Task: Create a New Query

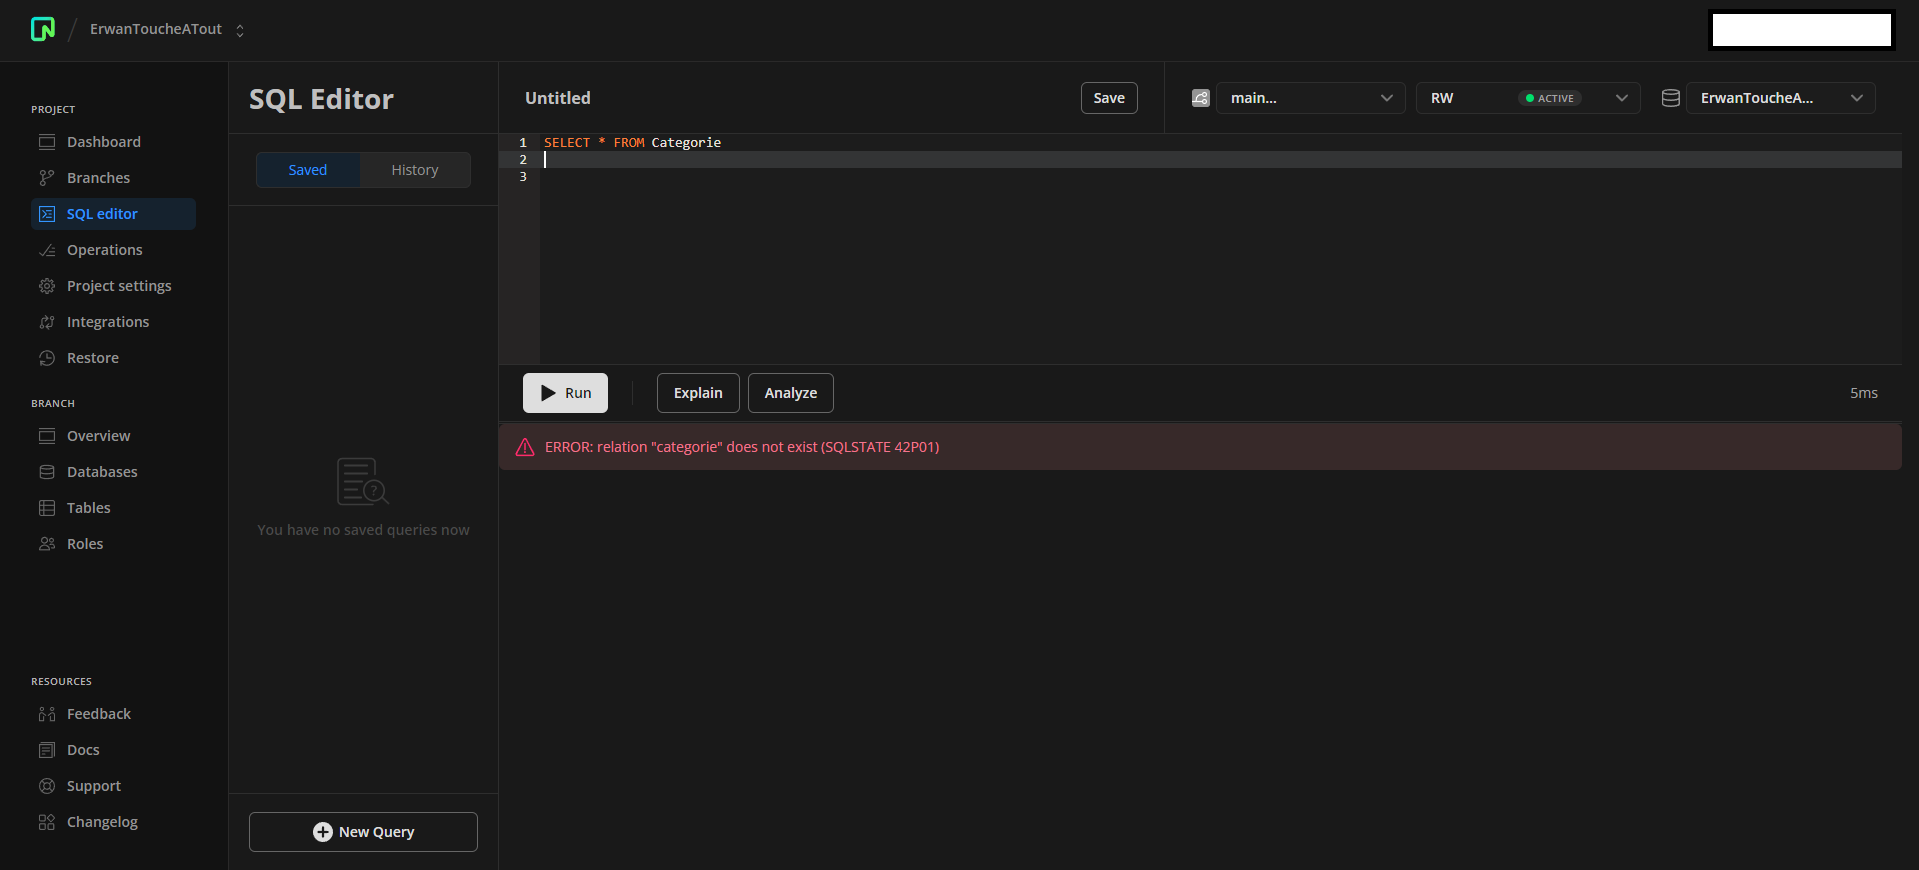Action: [x=363, y=832]
